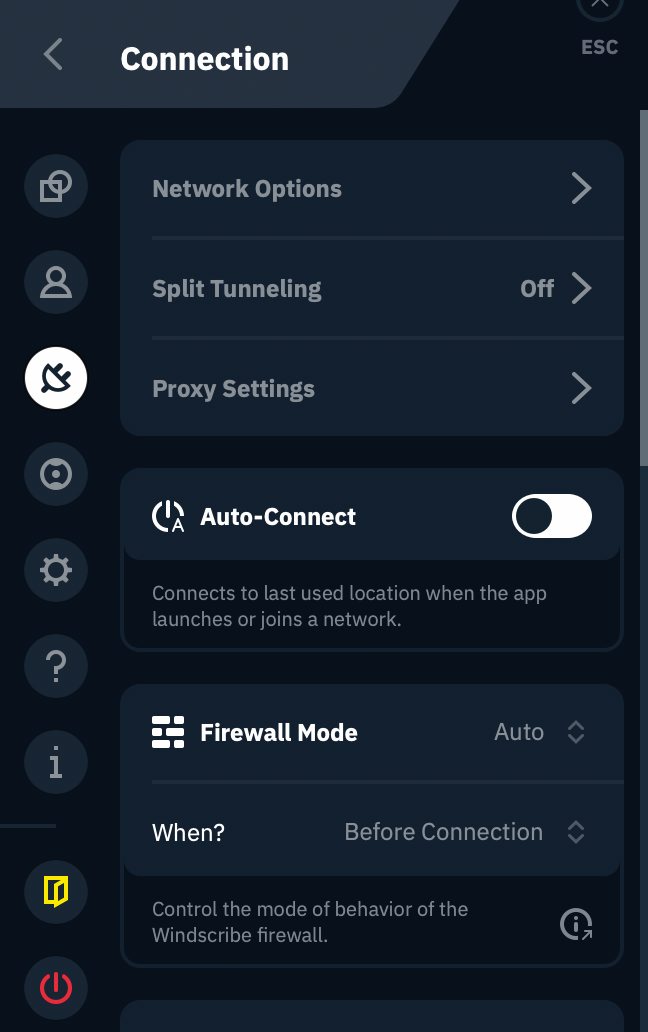Open the When? Before Connection dropdown
The height and width of the screenshot is (1032, 648).
pyautogui.click(x=465, y=832)
